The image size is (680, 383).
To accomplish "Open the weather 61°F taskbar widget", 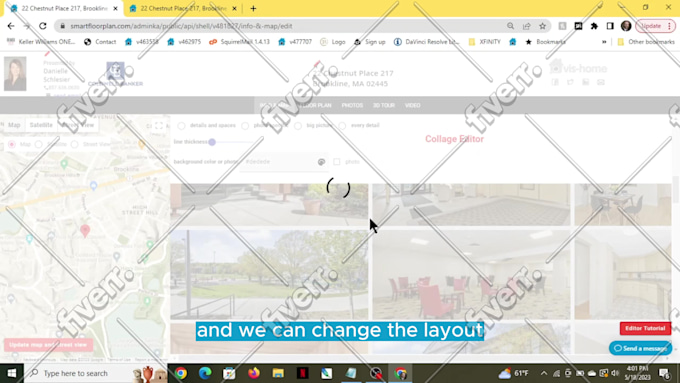I will tap(514, 373).
